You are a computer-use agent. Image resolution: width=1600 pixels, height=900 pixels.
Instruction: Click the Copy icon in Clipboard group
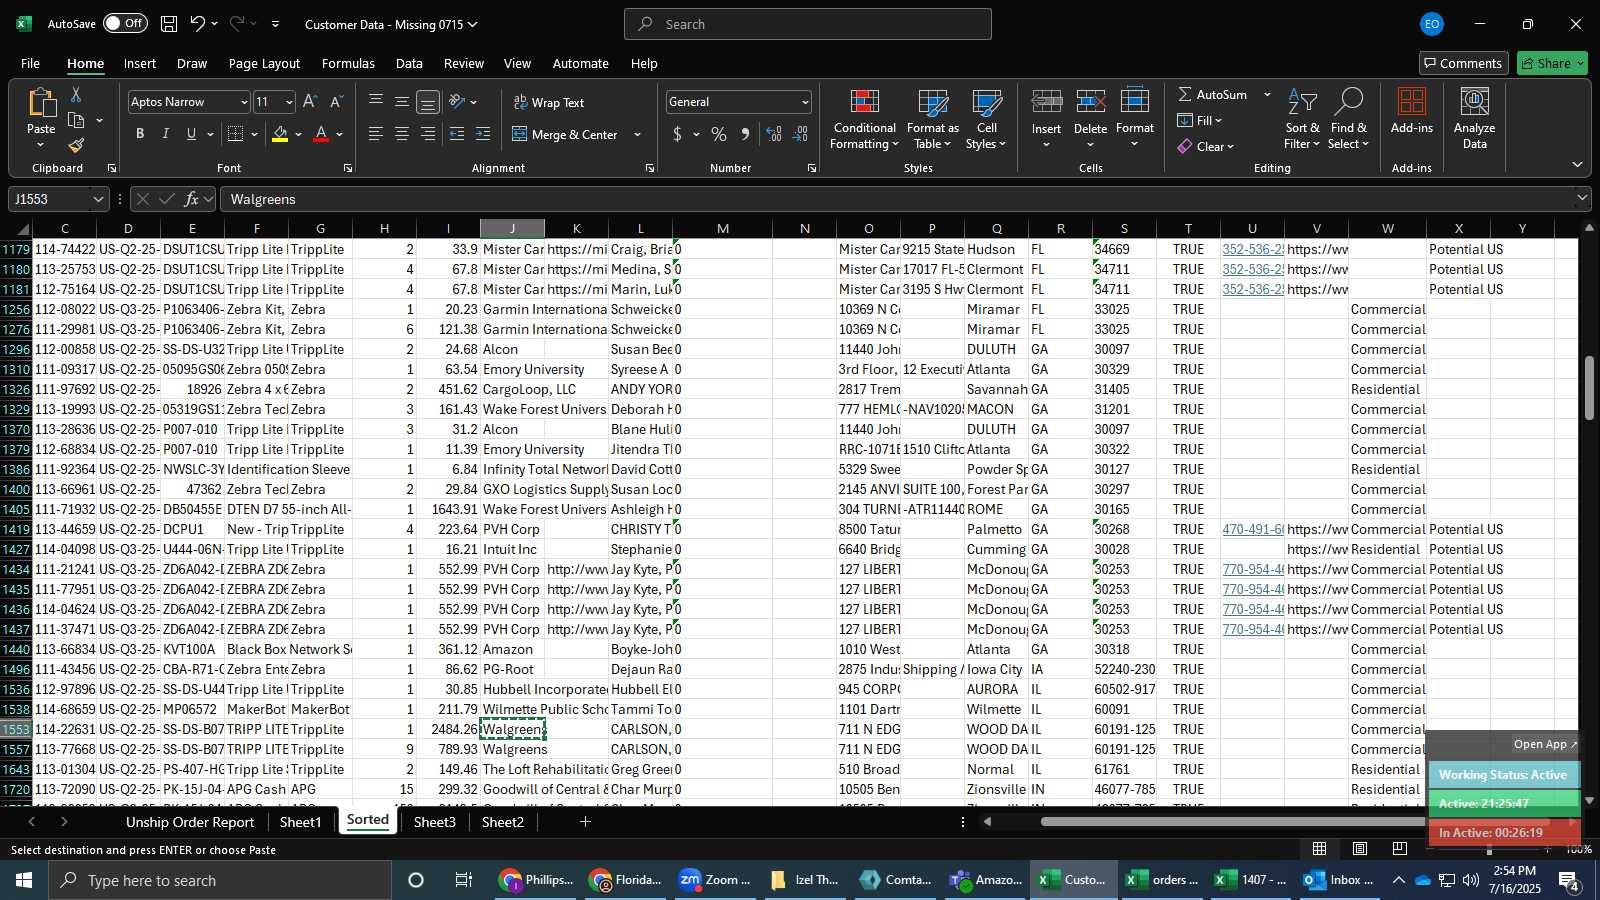[77, 120]
